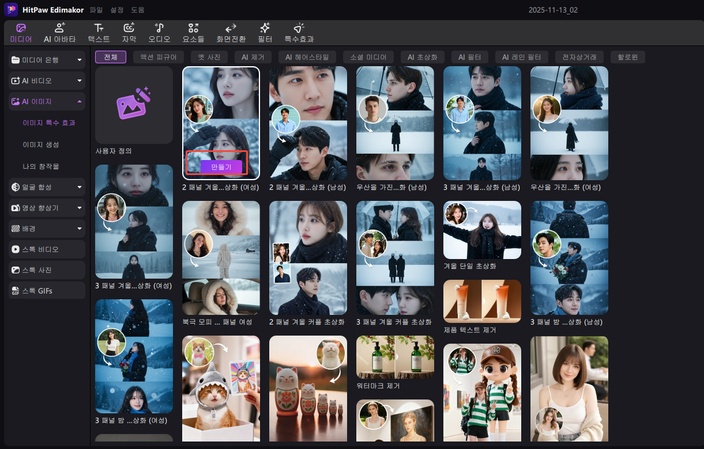The width and height of the screenshot is (704, 449).
Task: Expand the 얼굴 합성 sidebar section
Action: coord(44,186)
